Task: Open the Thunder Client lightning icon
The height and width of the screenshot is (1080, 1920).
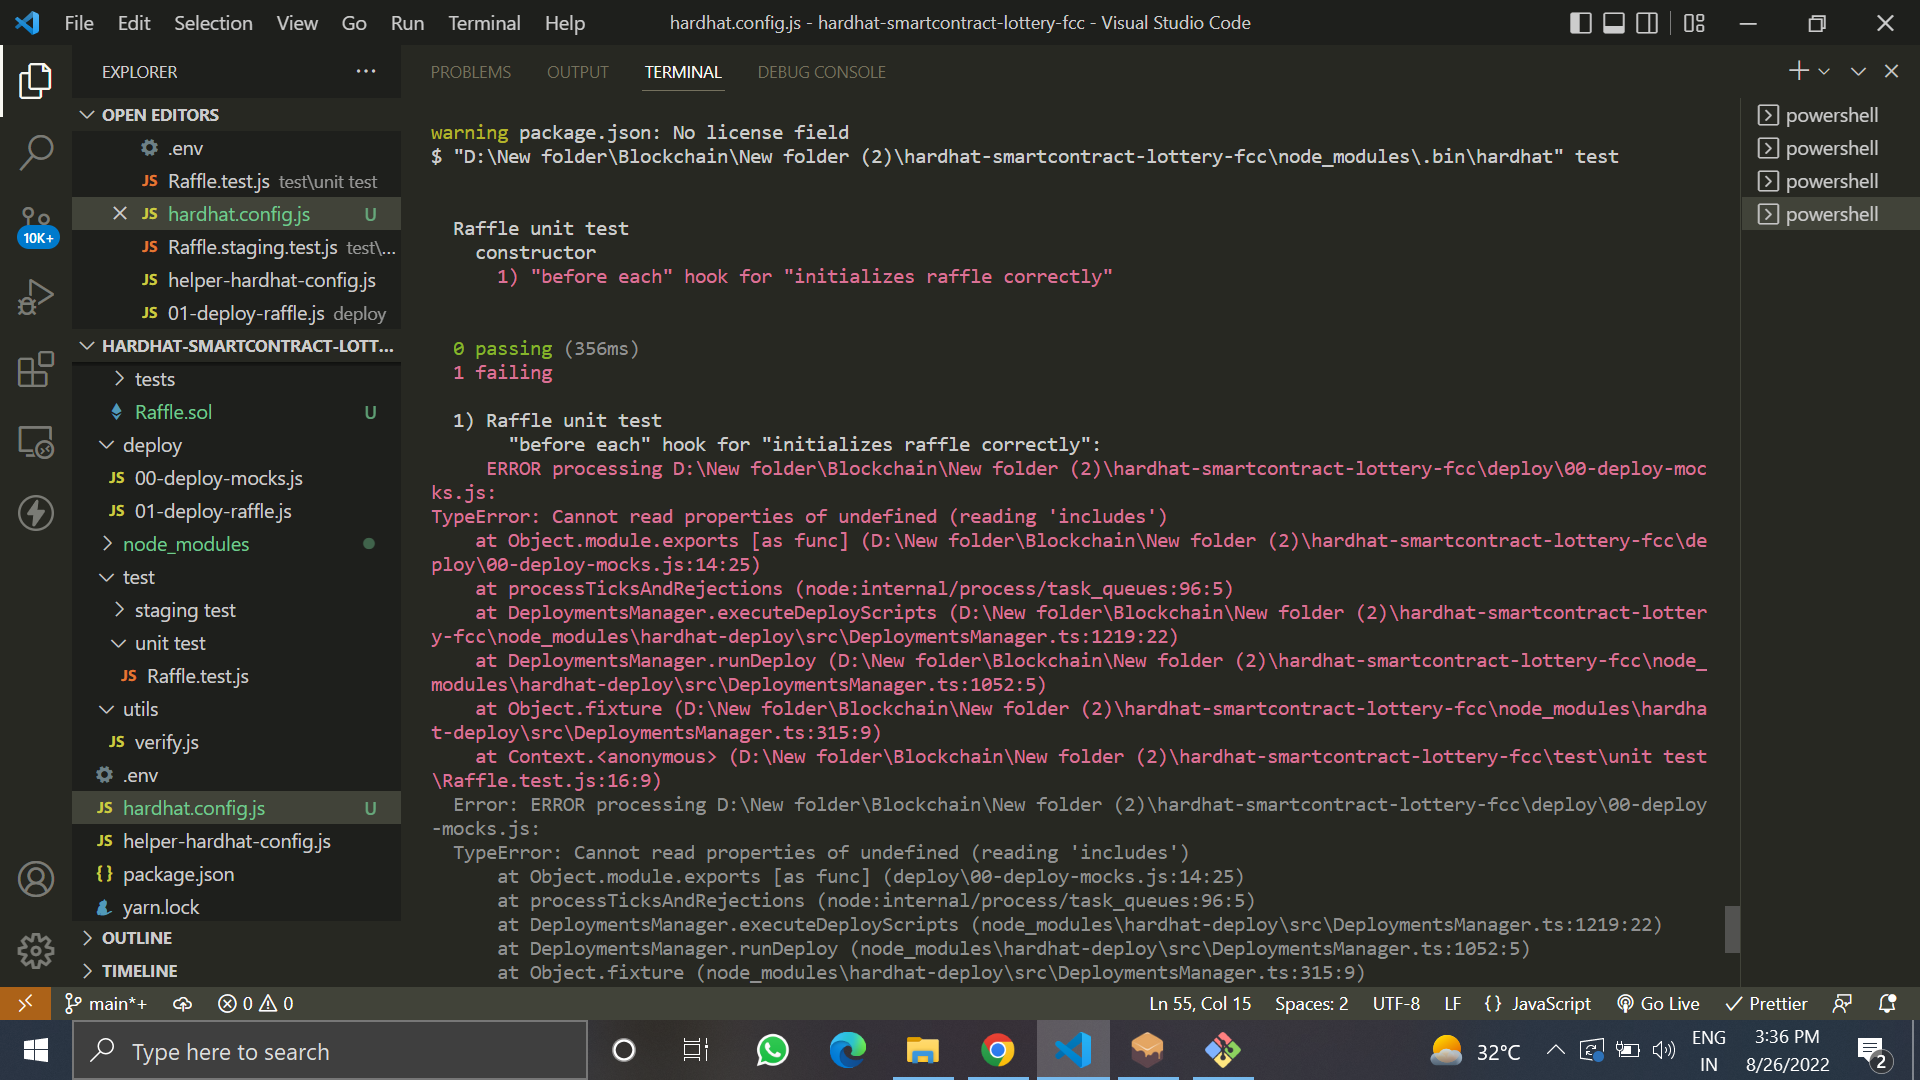Action: pyautogui.click(x=36, y=513)
